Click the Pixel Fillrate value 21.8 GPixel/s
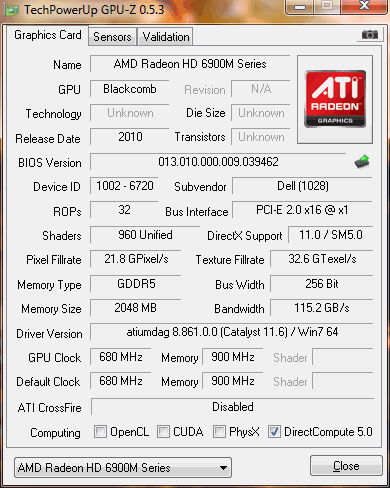 tap(136, 259)
